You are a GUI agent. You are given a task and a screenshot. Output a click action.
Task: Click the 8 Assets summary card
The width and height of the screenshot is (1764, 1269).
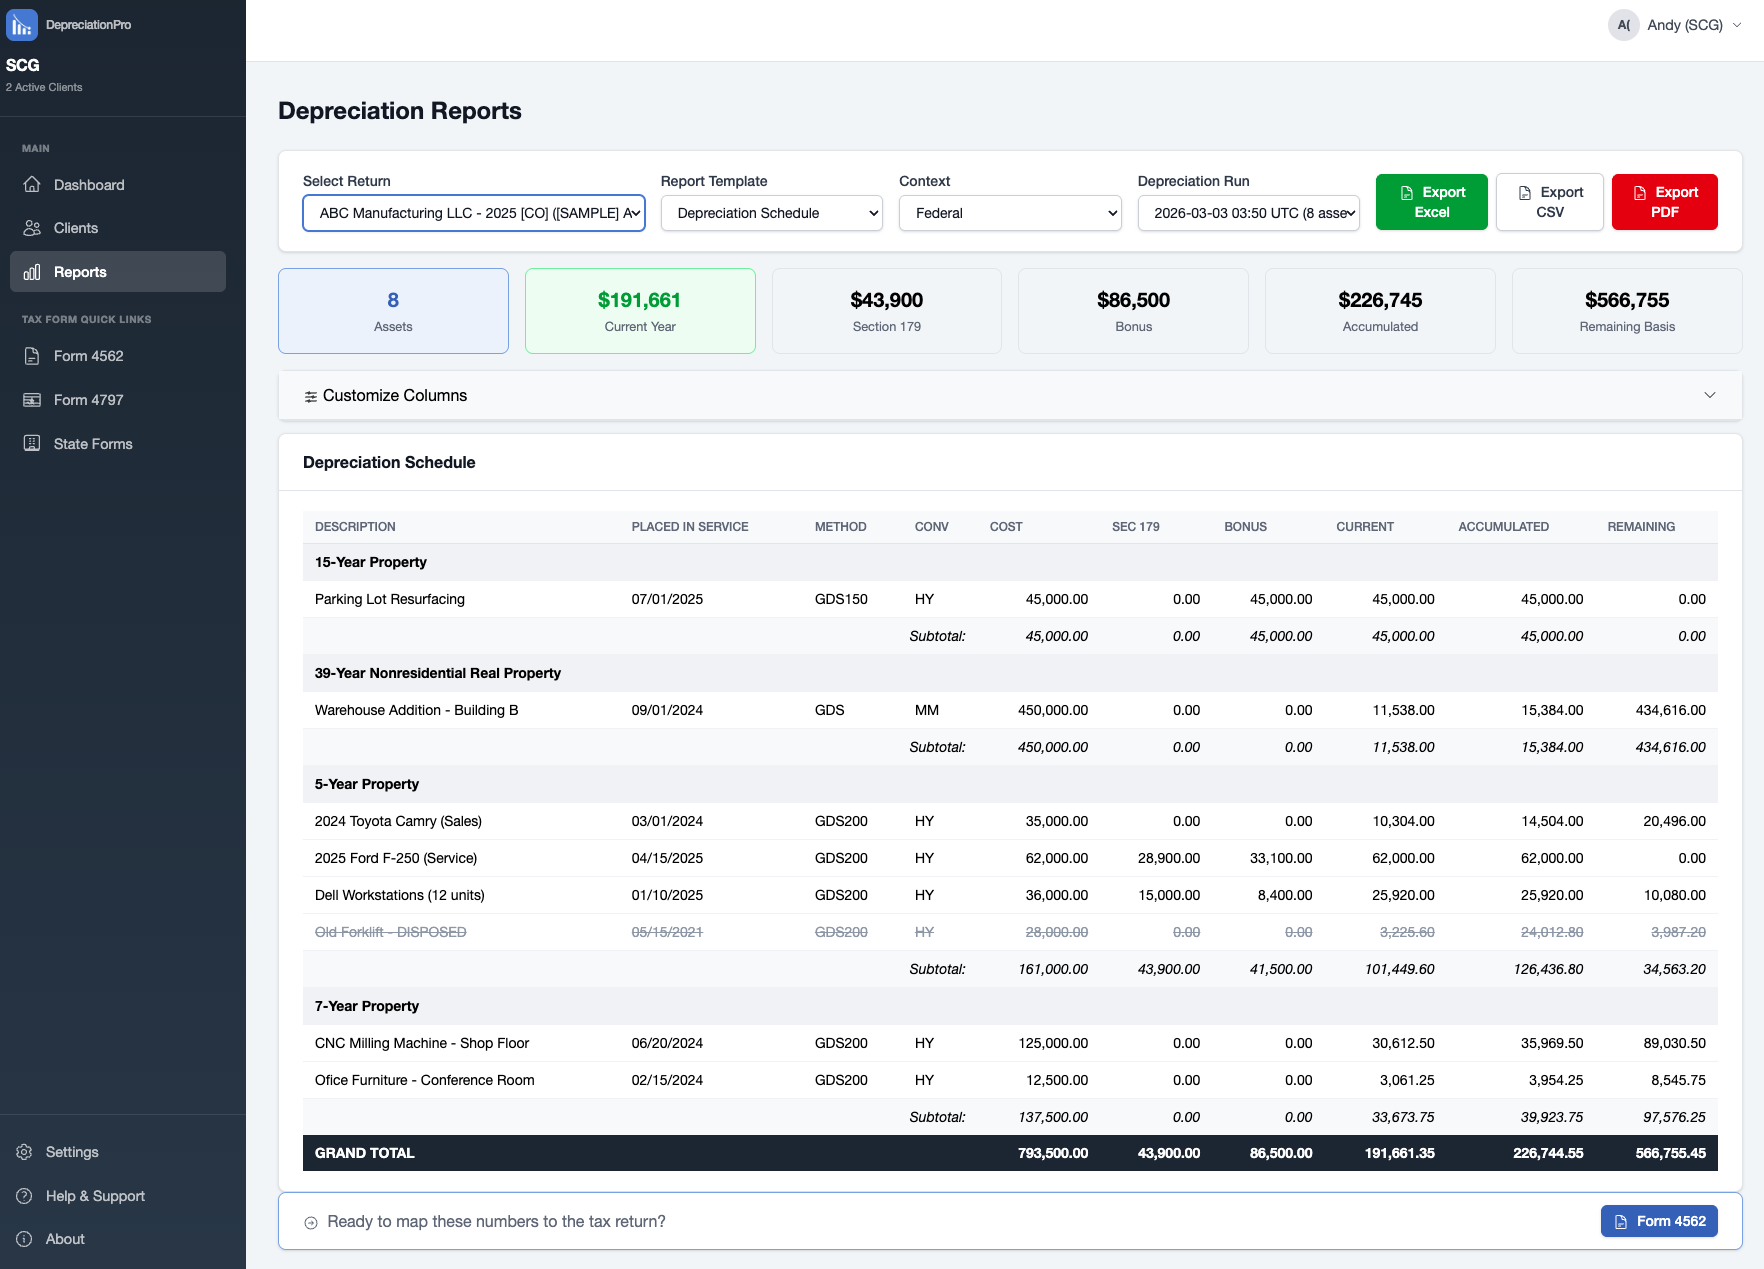pyautogui.click(x=393, y=311)
